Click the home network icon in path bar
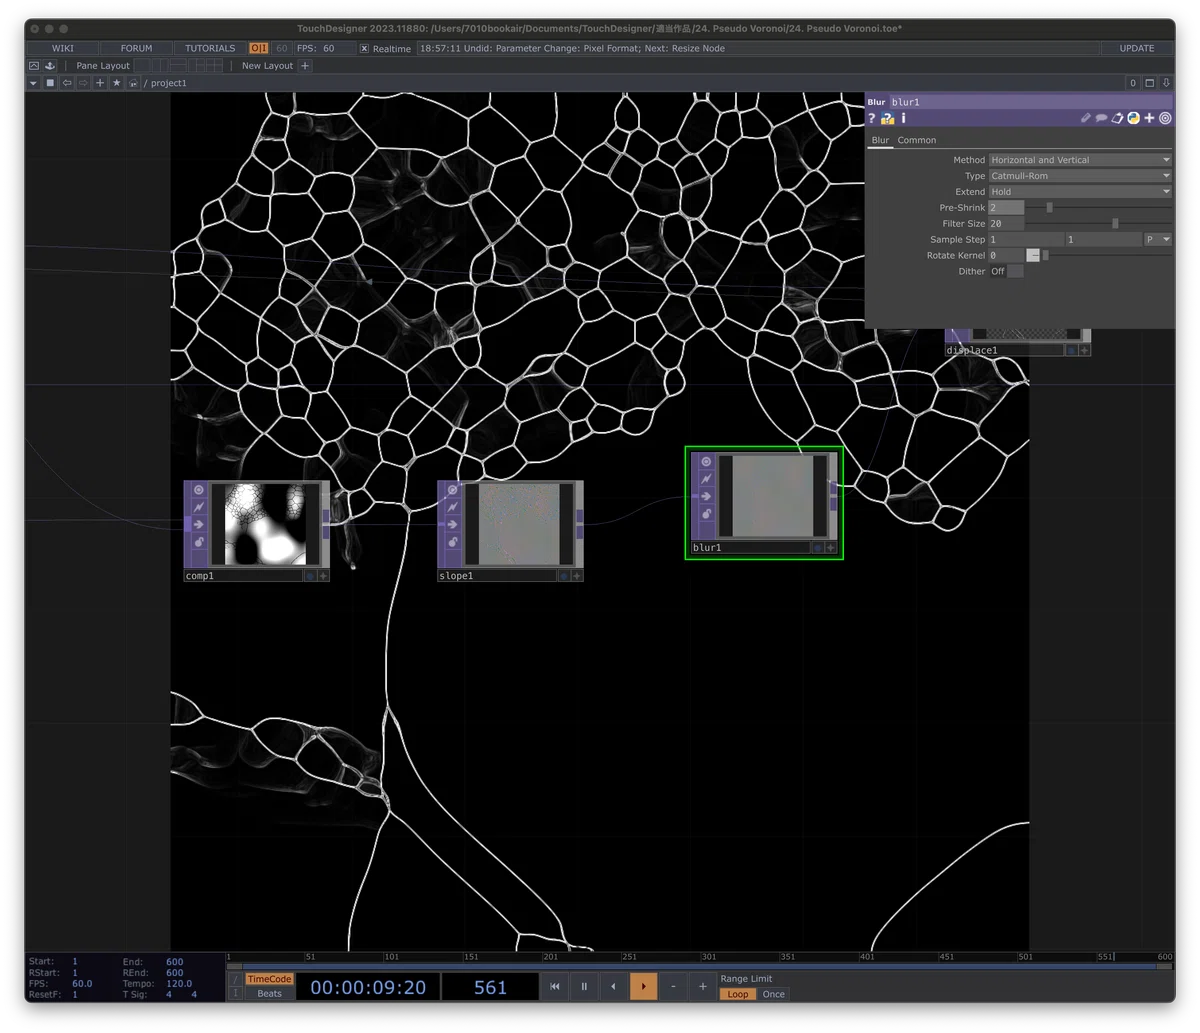 pyautogui.click(x=133, y=83)
